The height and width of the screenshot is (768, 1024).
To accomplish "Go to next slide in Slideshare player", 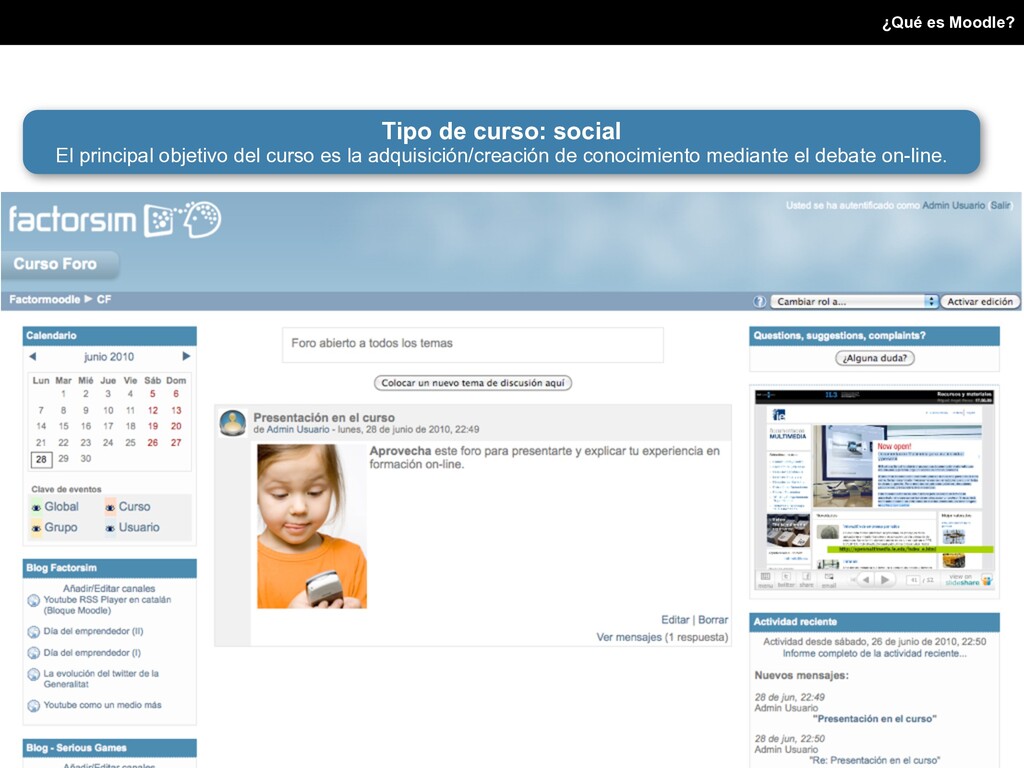I will pos(885,579).
